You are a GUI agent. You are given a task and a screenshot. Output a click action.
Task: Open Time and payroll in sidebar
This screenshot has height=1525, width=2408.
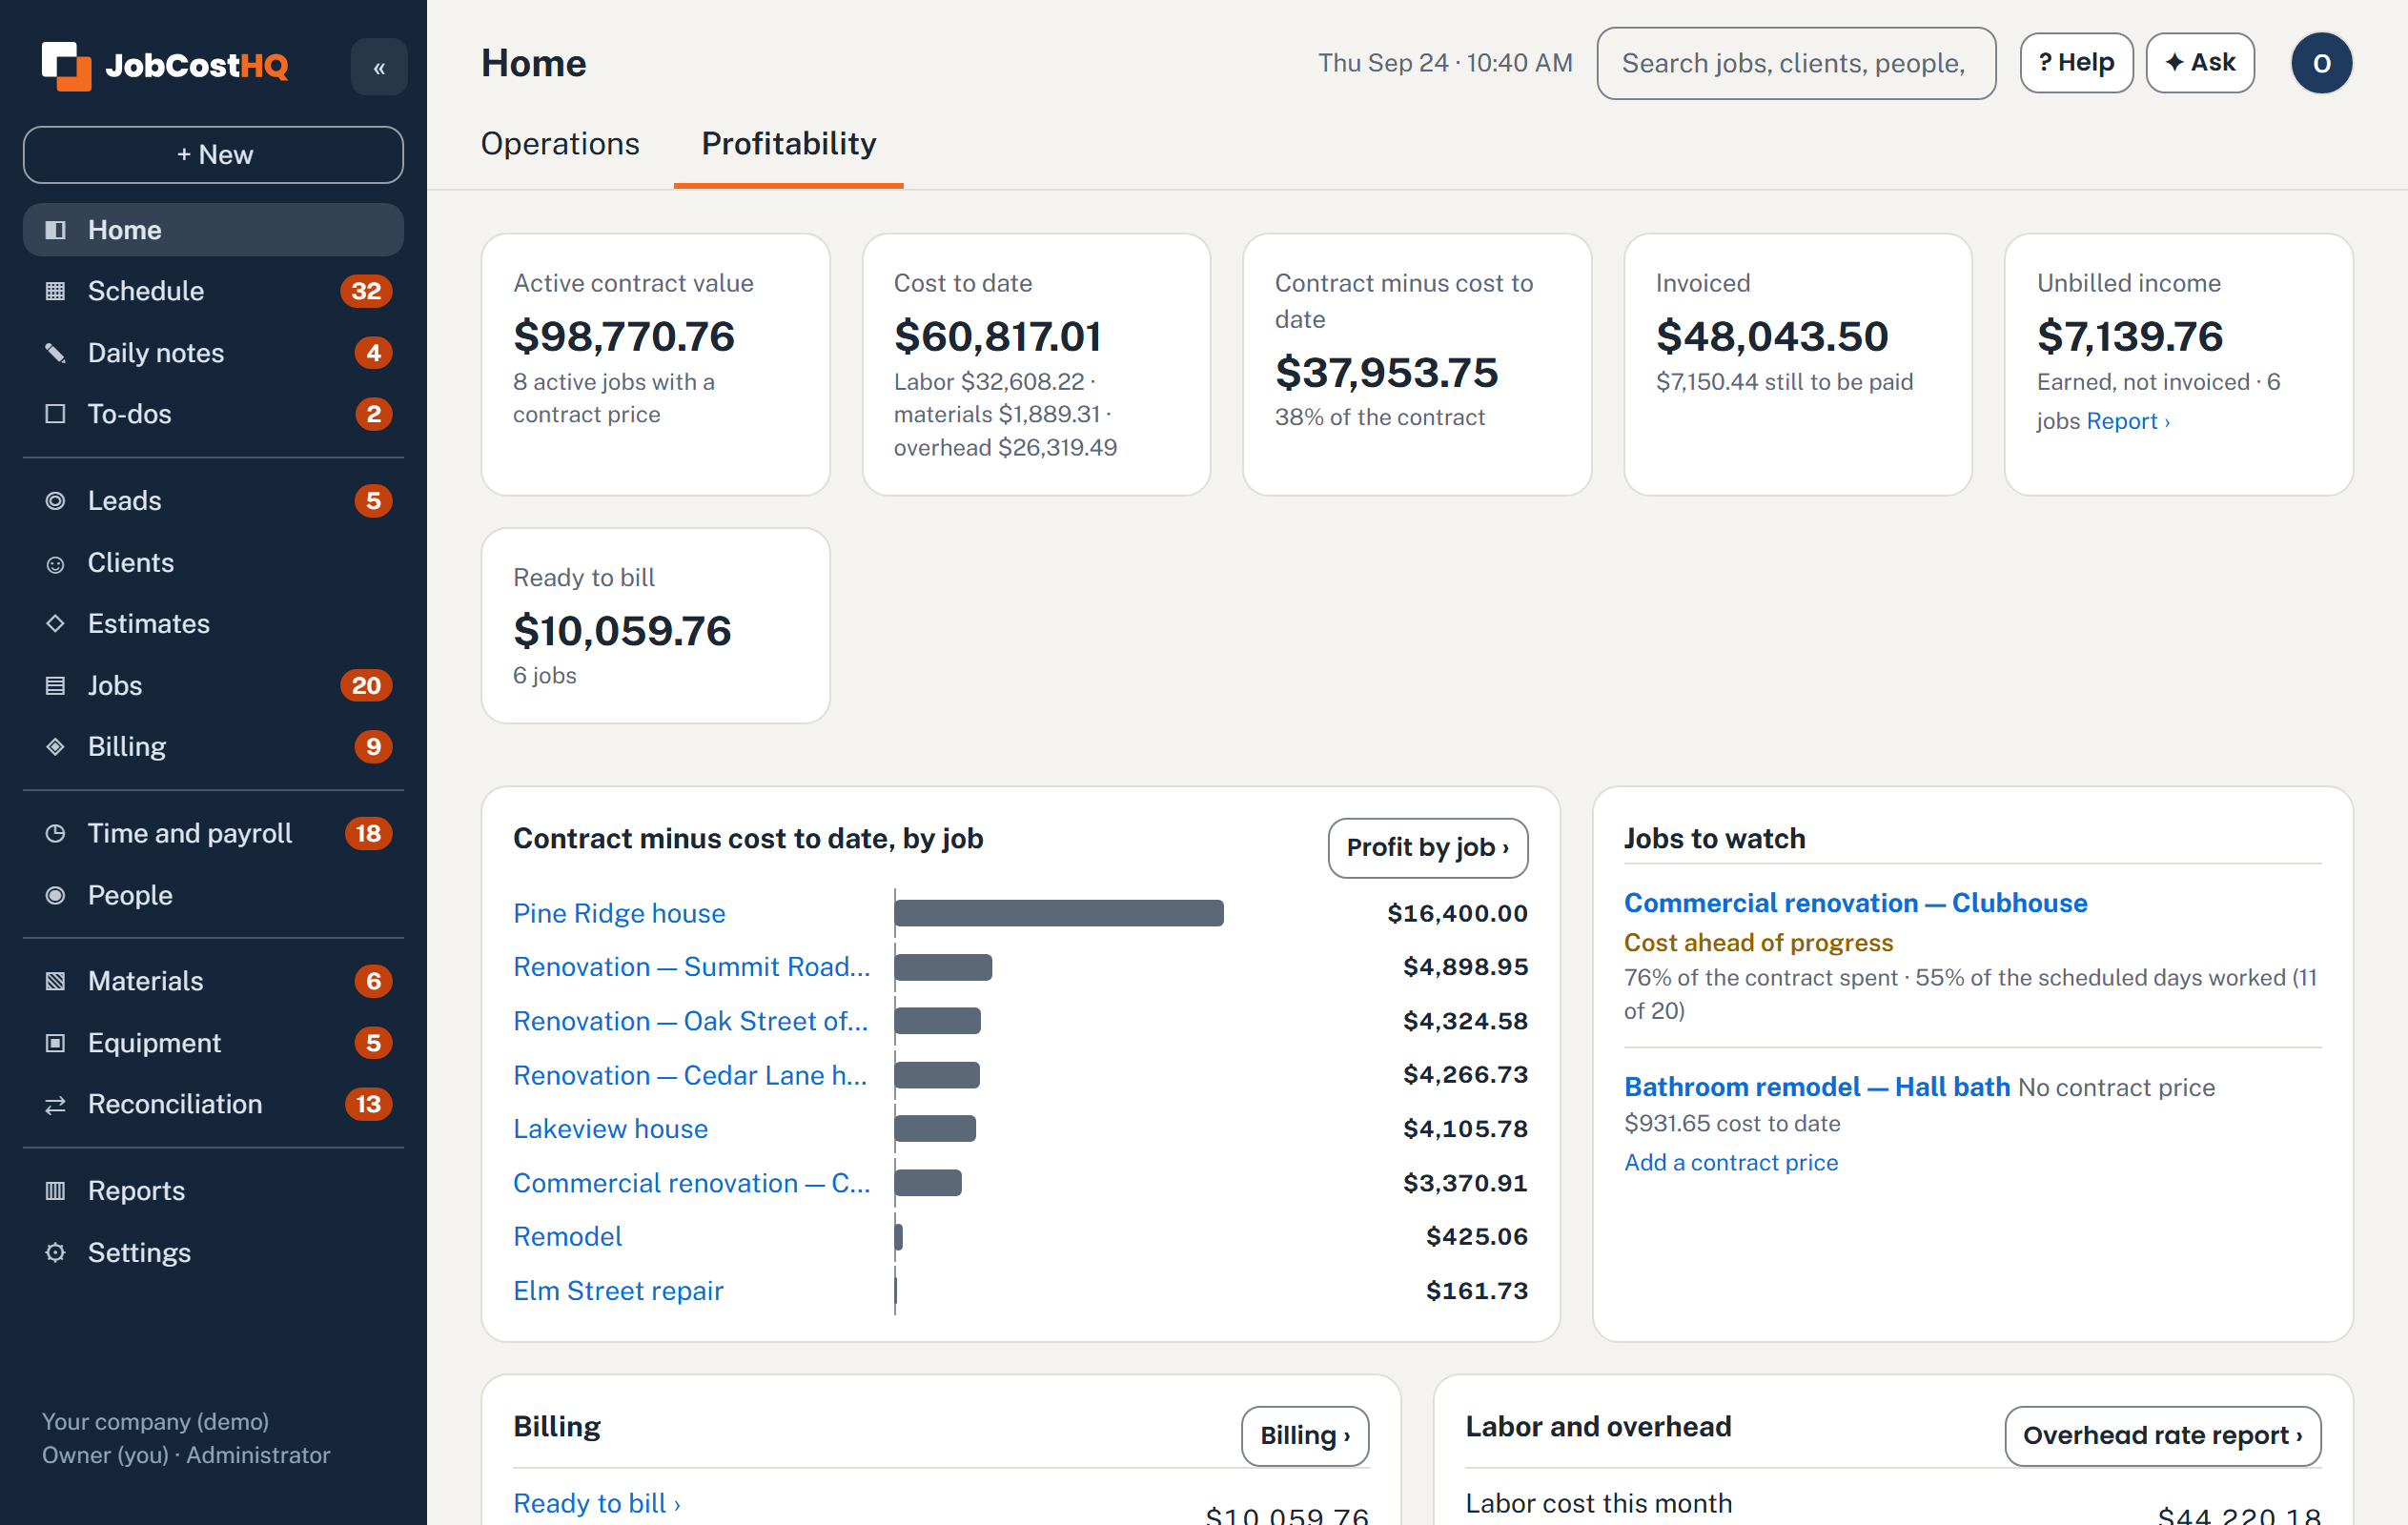(x=213, y=834)
